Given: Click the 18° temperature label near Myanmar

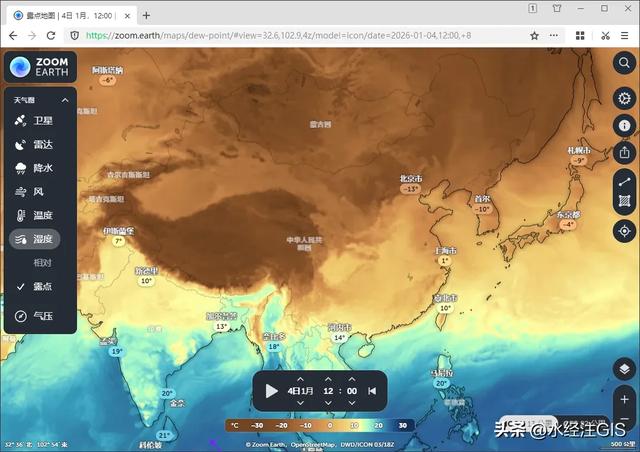Looking at the screenshot, I should click(273, 346).
